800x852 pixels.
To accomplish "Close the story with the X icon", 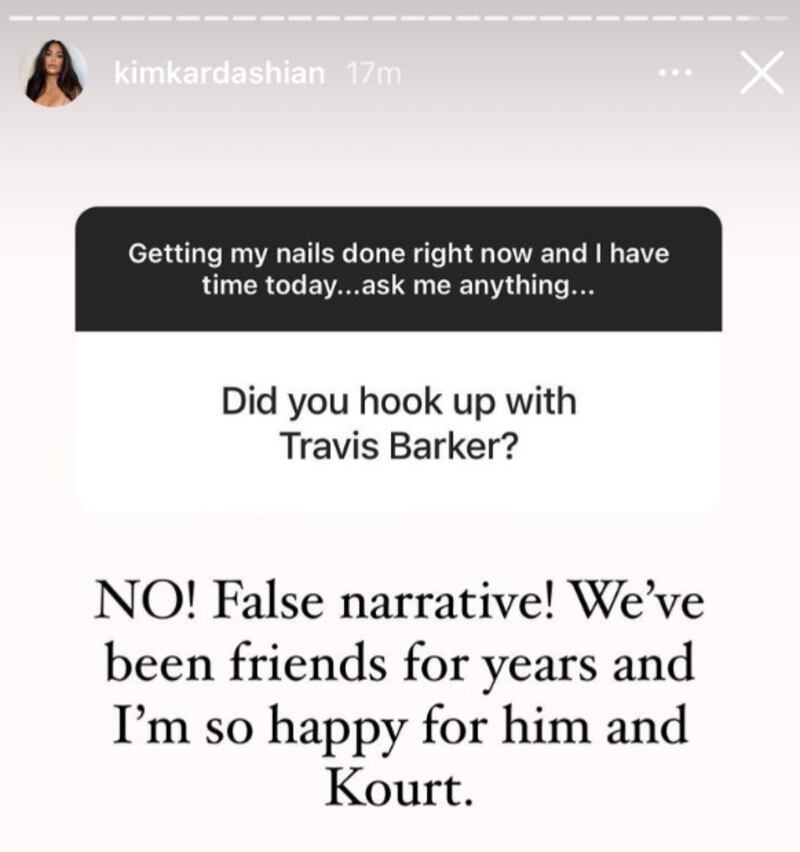I will 762,73.
